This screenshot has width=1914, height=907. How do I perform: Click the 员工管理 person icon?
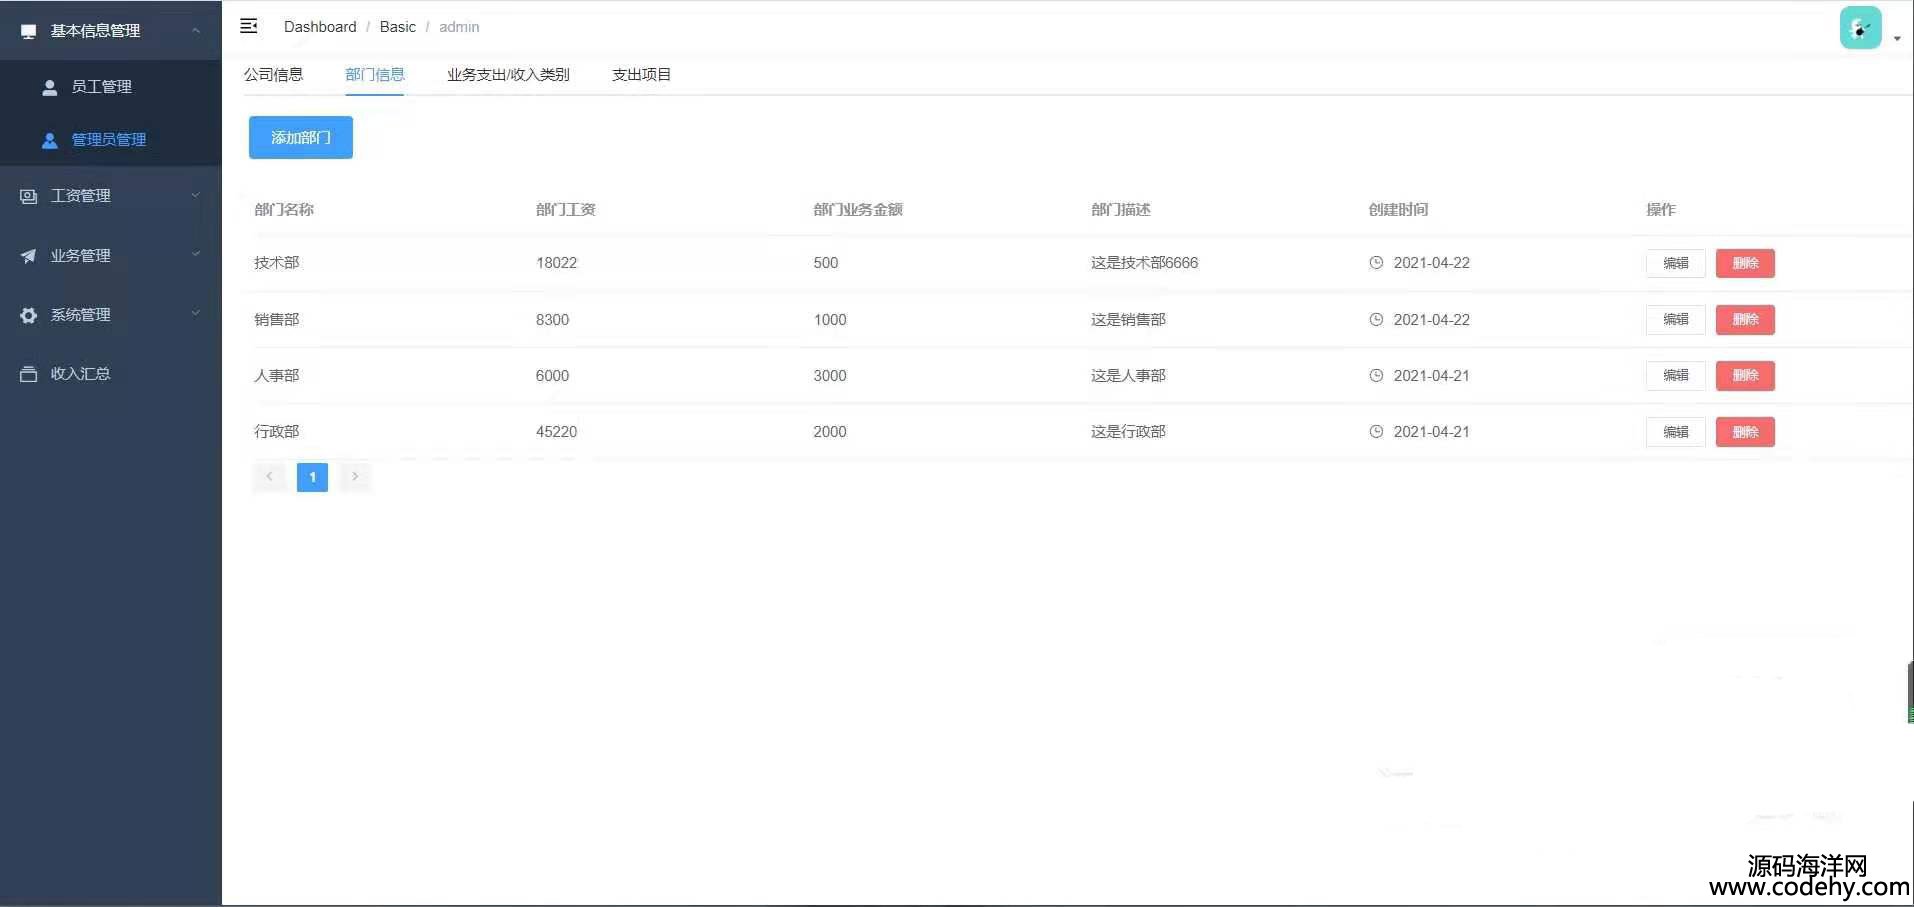[x=49, y=87]
